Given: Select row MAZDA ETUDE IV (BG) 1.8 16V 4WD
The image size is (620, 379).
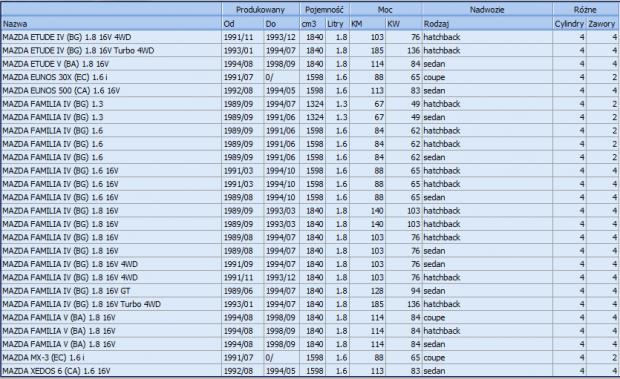Looking at the screenshot, I should click(310, 37).
